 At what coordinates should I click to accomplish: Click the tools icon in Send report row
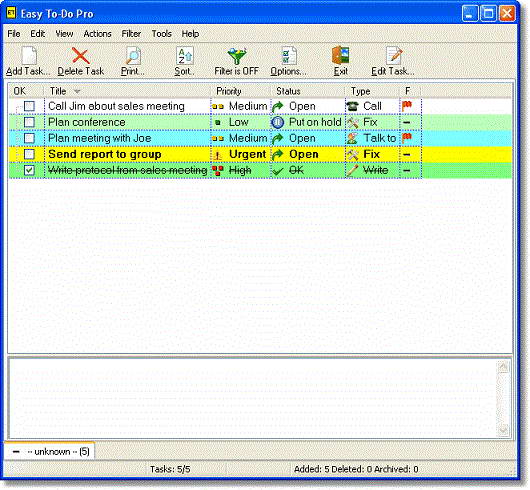coord(353,154)
